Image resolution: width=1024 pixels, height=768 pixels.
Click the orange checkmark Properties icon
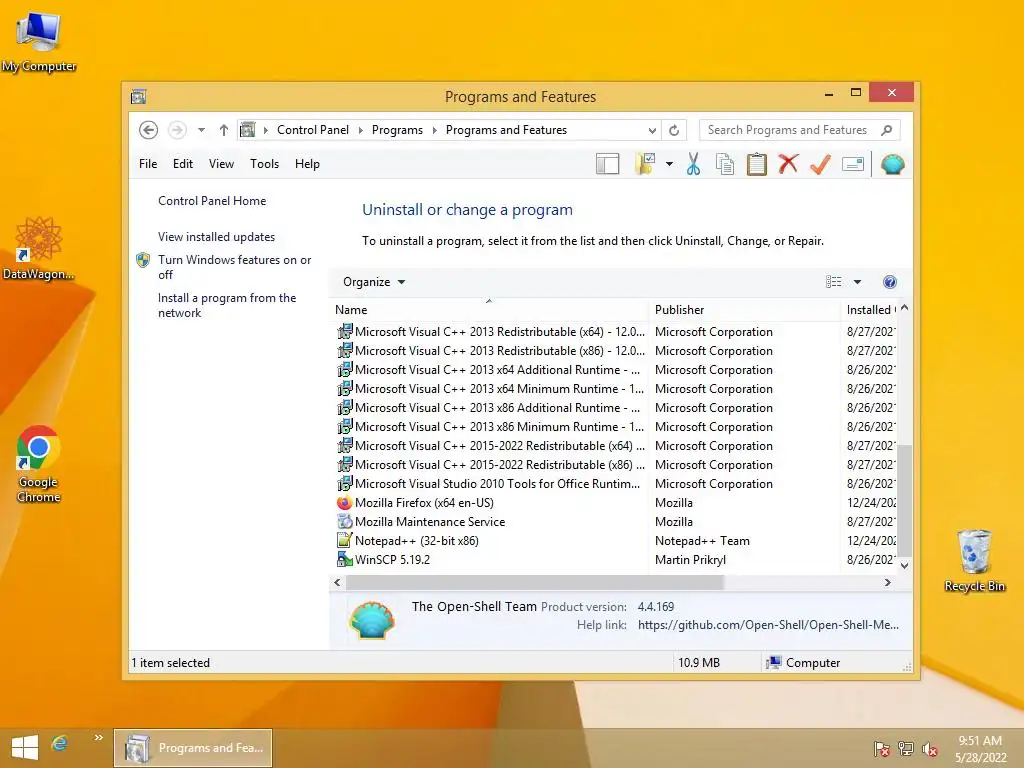tap(820, 164)
